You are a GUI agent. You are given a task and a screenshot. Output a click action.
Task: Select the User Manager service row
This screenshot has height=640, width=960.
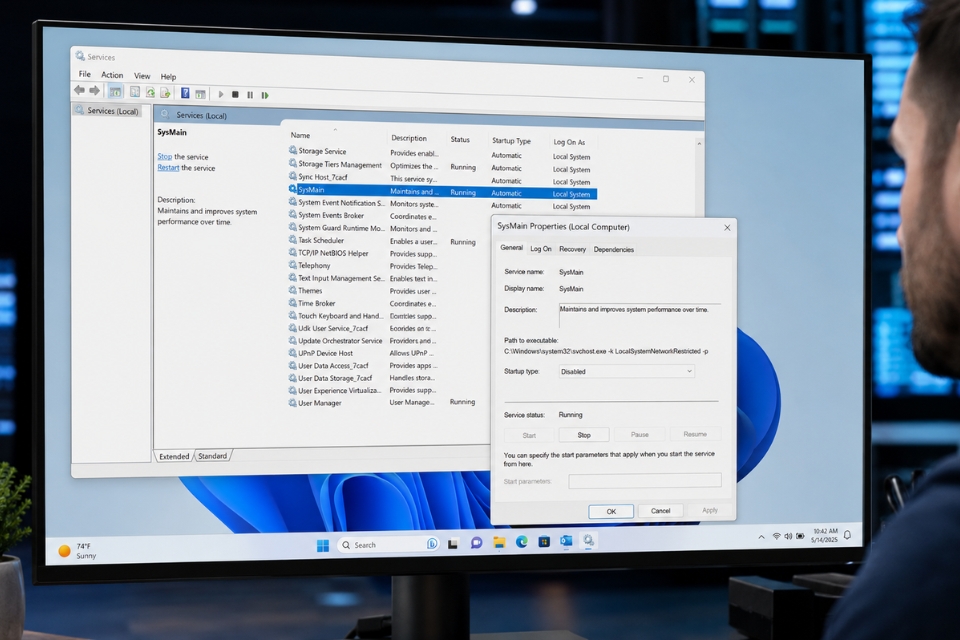(383, 402)
